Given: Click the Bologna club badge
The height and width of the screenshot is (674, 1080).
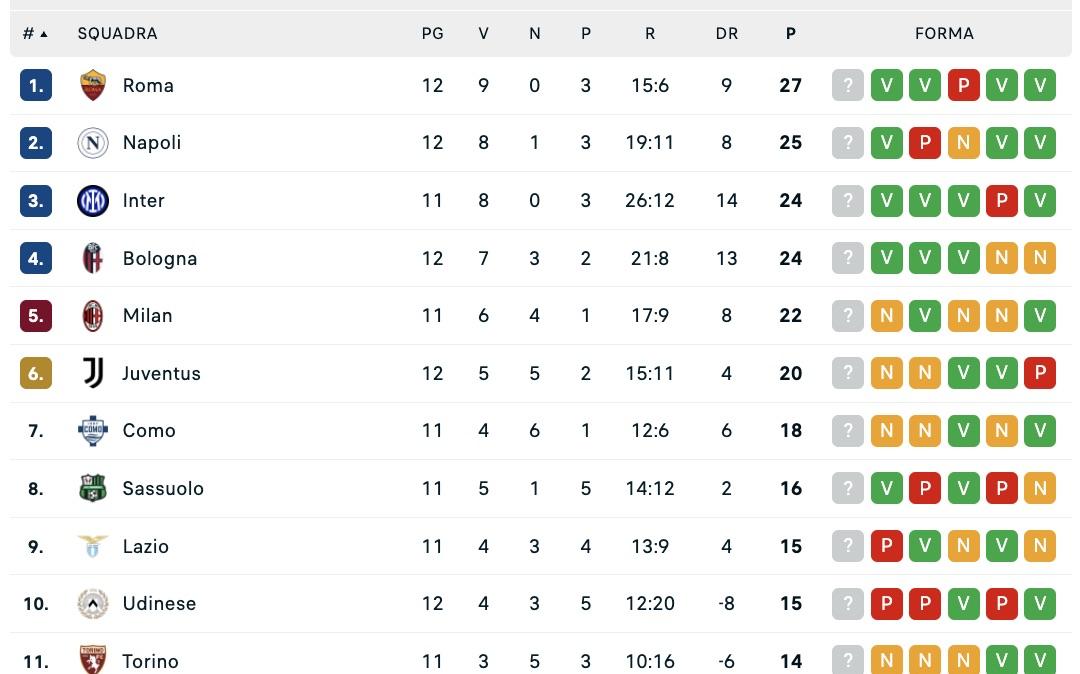Looking at the screenshot, I should point(92,258).
